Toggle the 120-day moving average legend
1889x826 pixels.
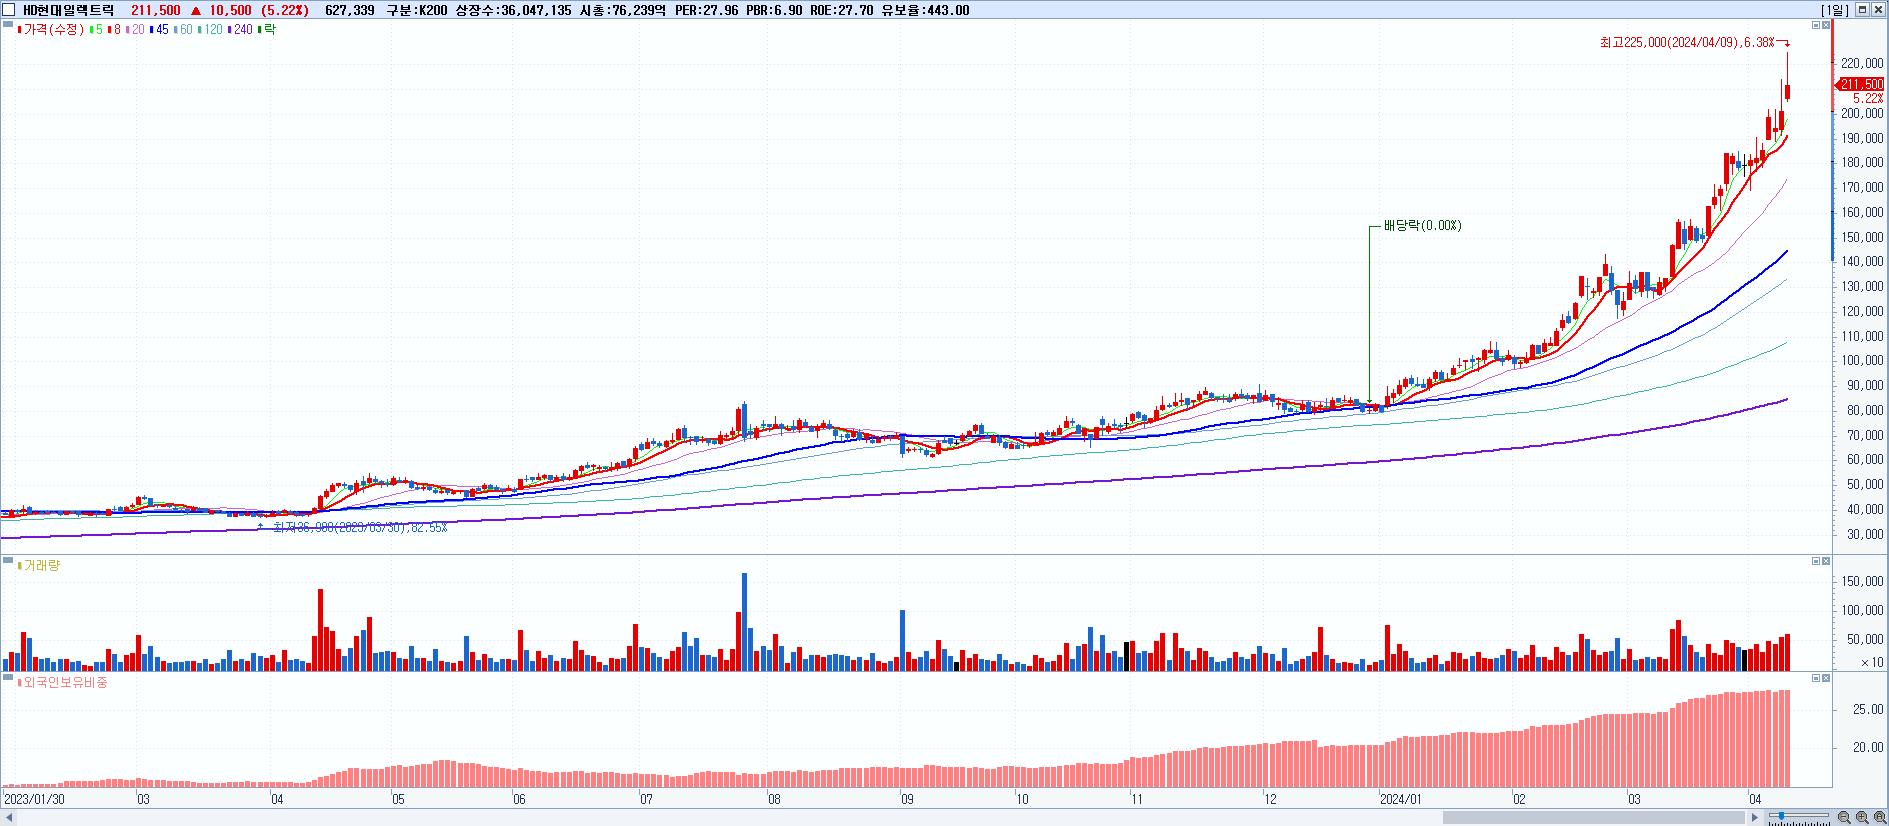[211, 30]
